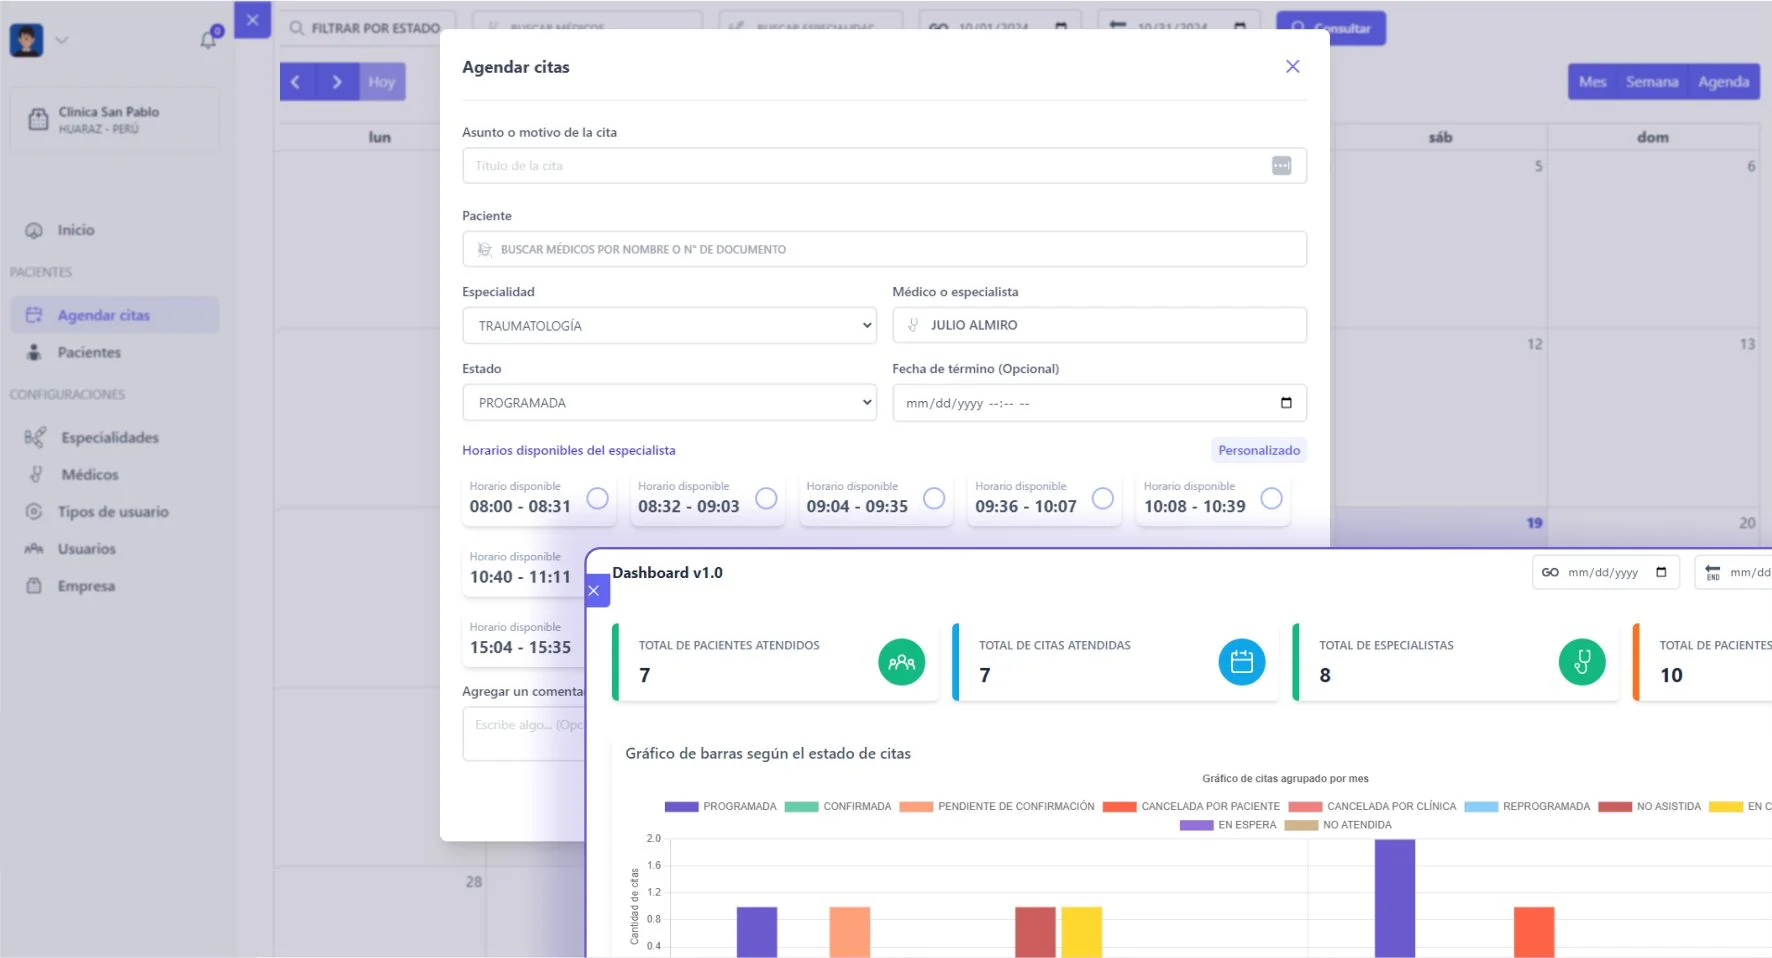
Task: Click the blue calendar icon on citas card
Action: (1241, 662)
